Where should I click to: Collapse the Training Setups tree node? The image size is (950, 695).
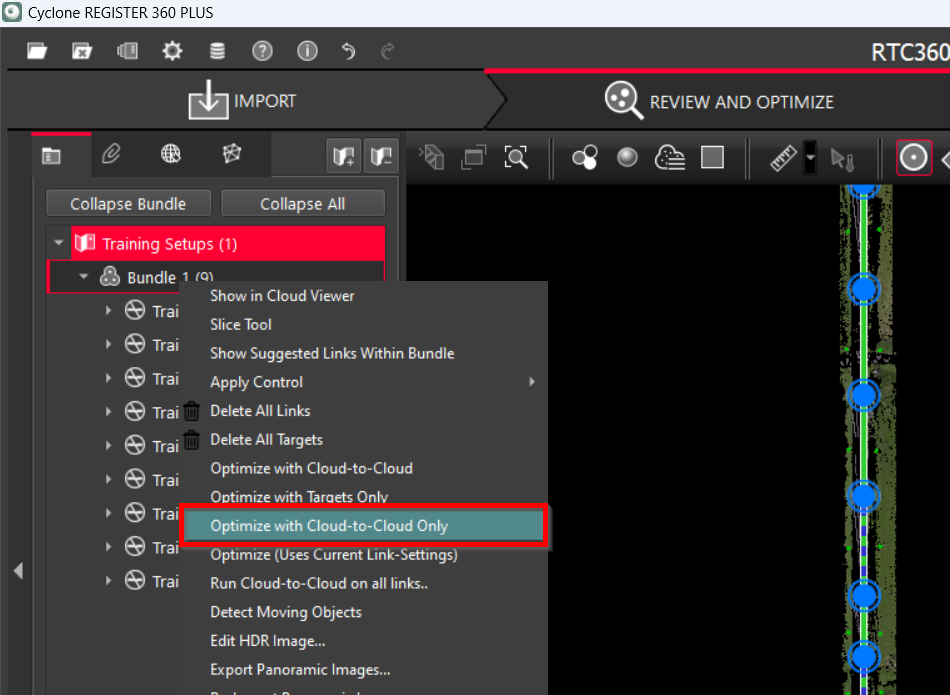click(59, 243)
